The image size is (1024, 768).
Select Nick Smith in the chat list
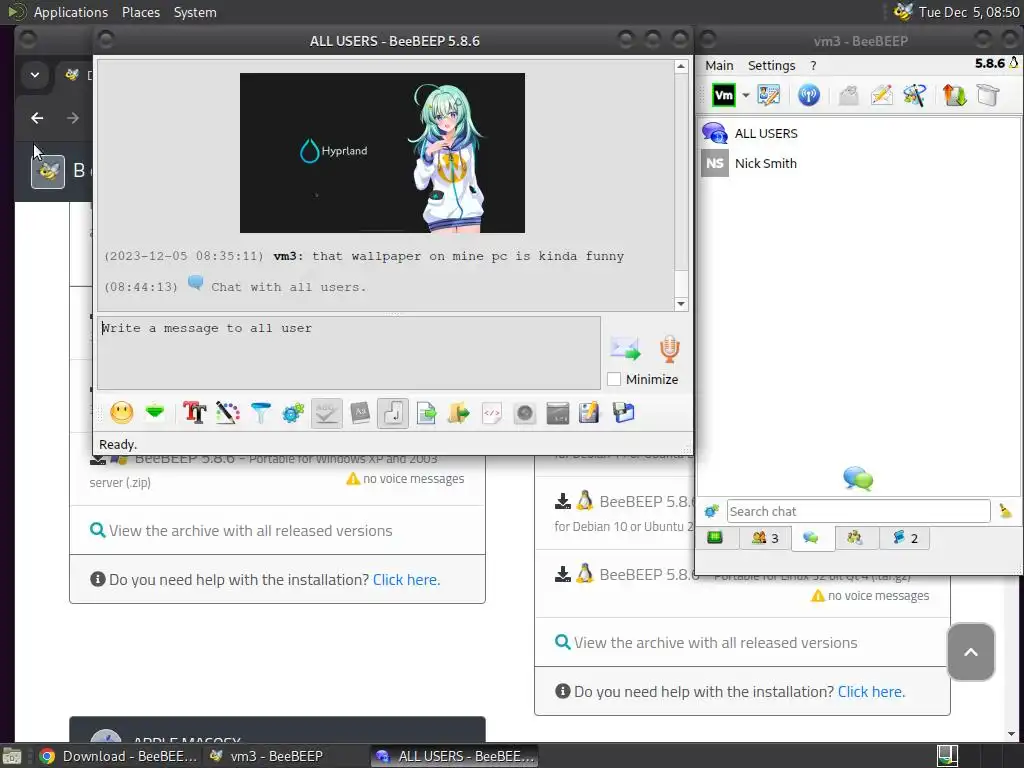(858, 163)
